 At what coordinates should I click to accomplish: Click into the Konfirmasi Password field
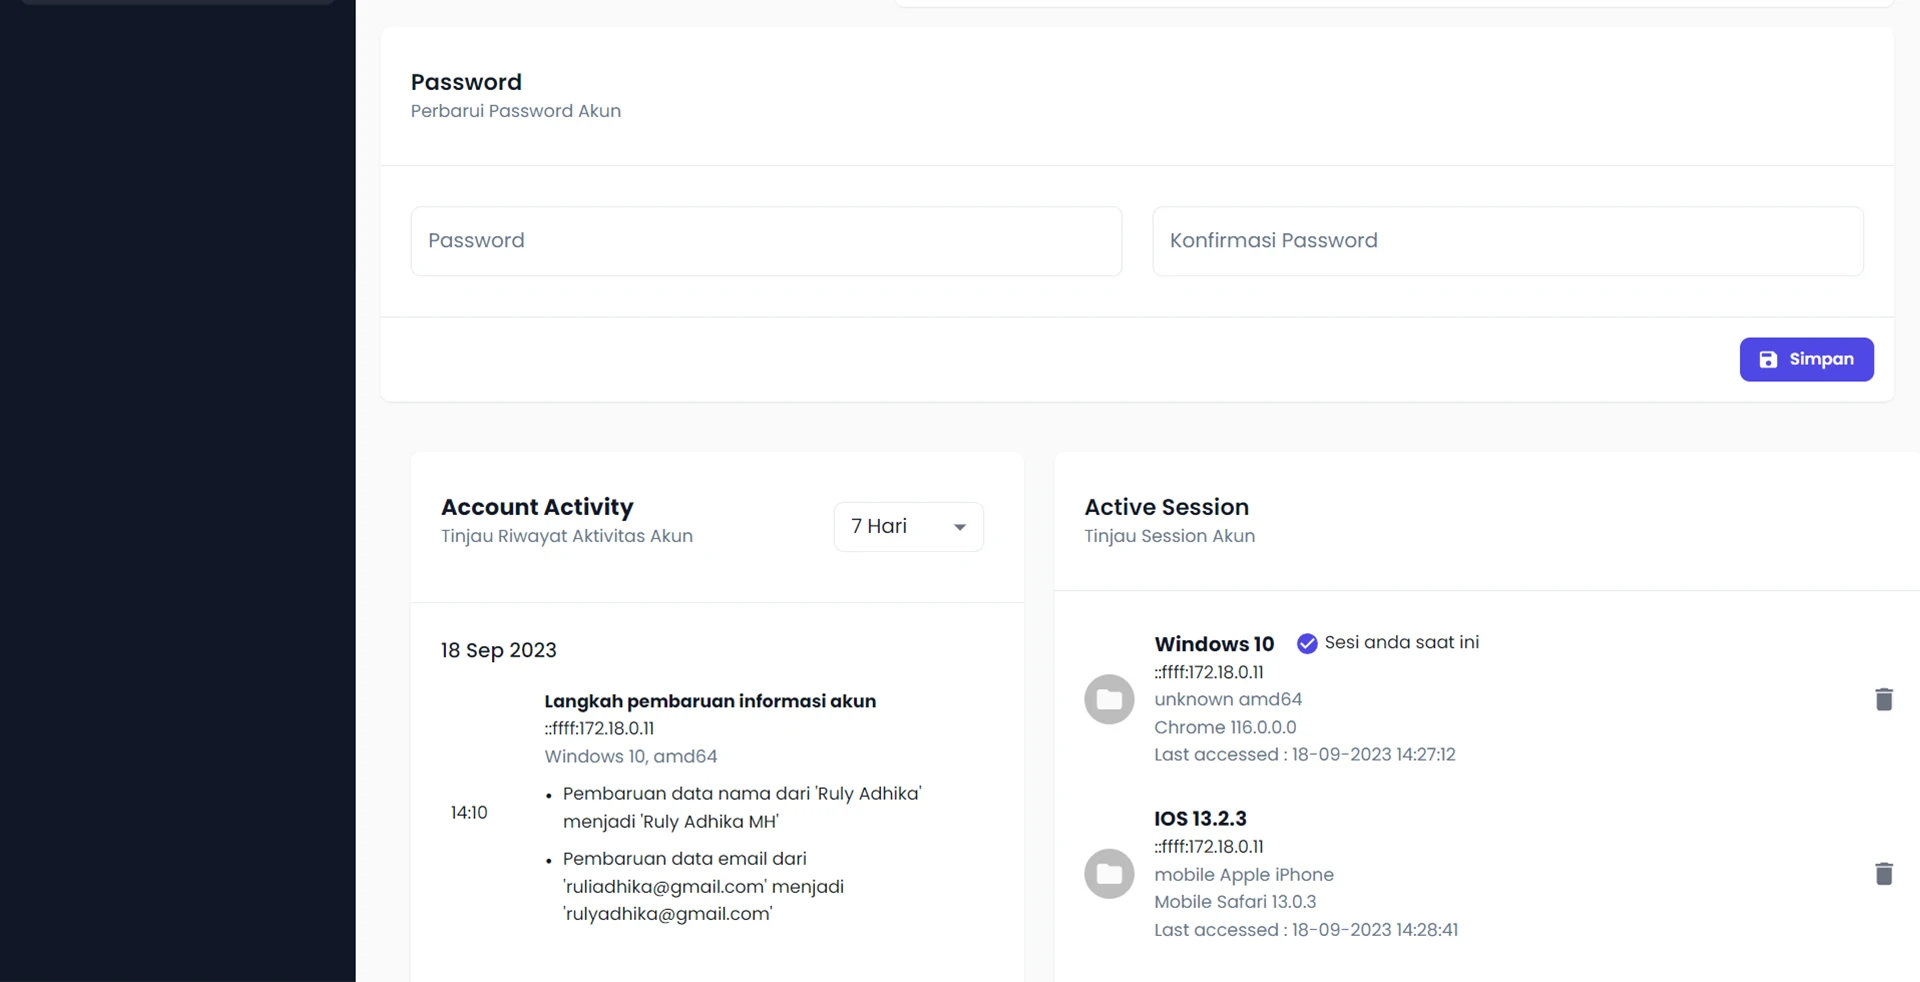(1507, 241)
